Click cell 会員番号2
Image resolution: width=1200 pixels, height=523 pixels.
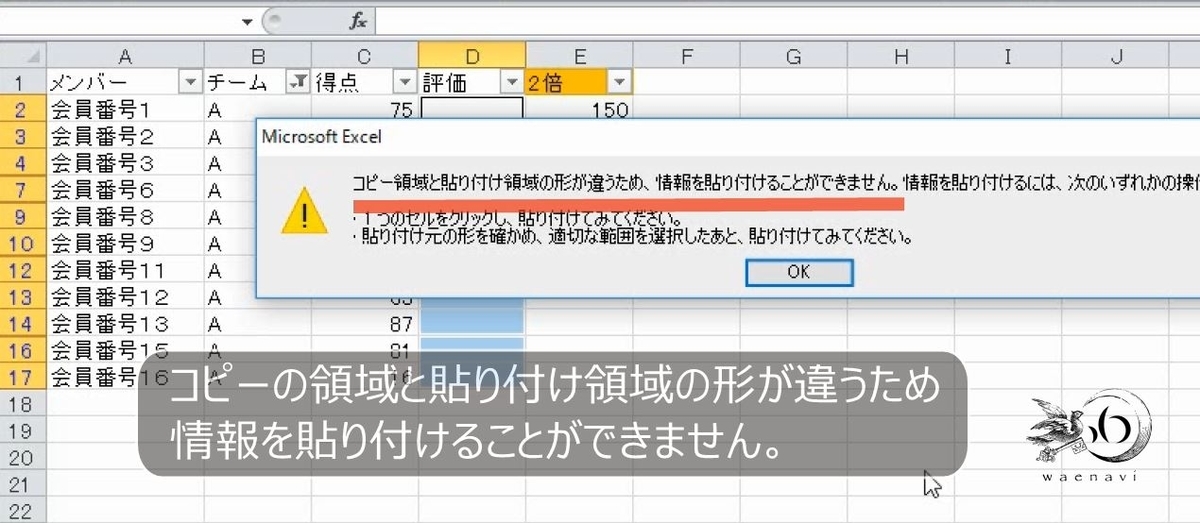pos(125,136)
